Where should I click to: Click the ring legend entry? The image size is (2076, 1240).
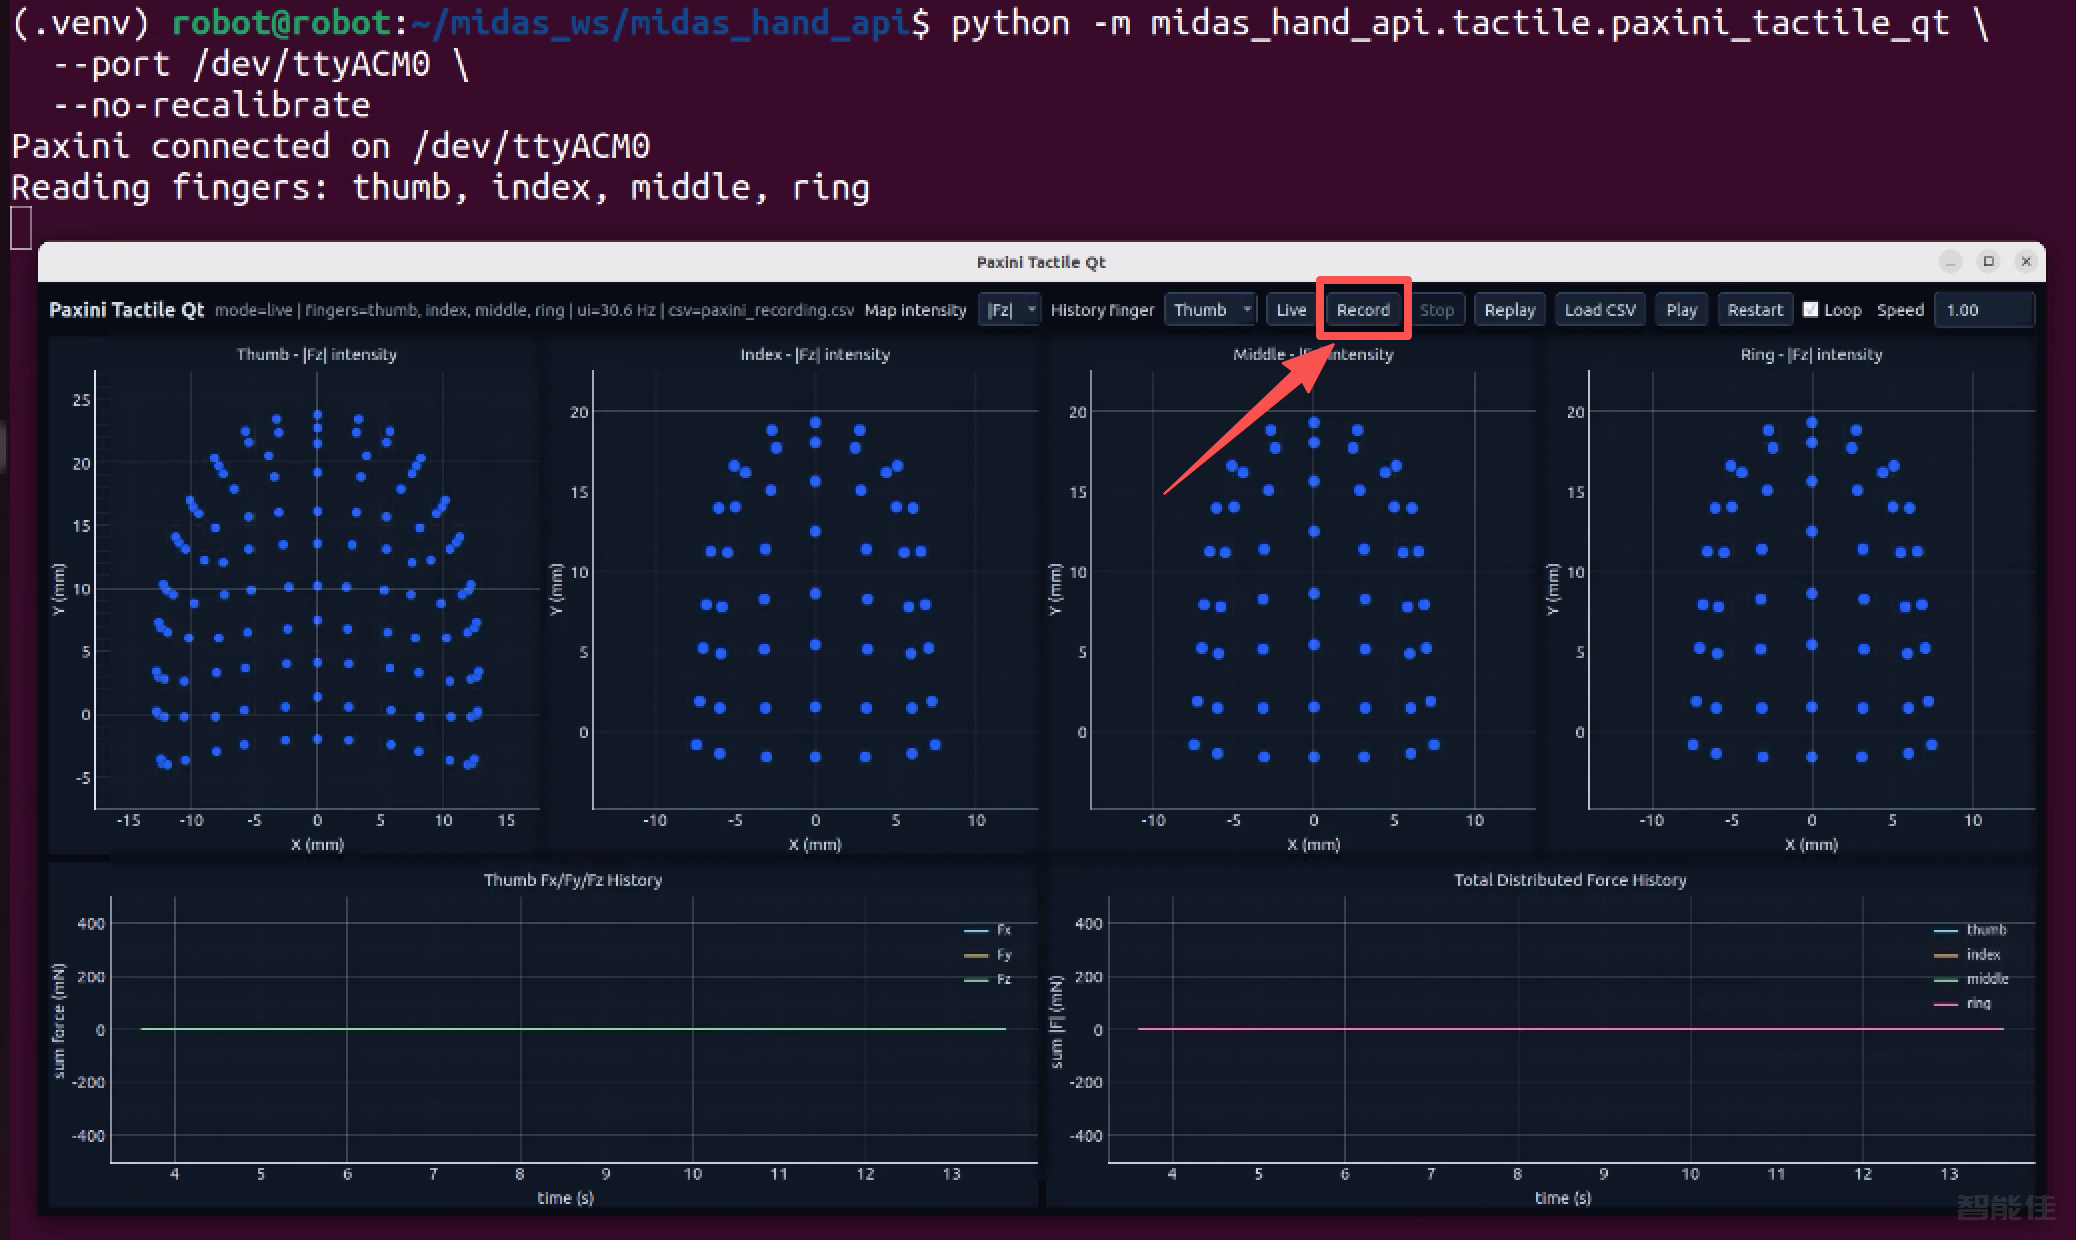coord(1962,1003)
